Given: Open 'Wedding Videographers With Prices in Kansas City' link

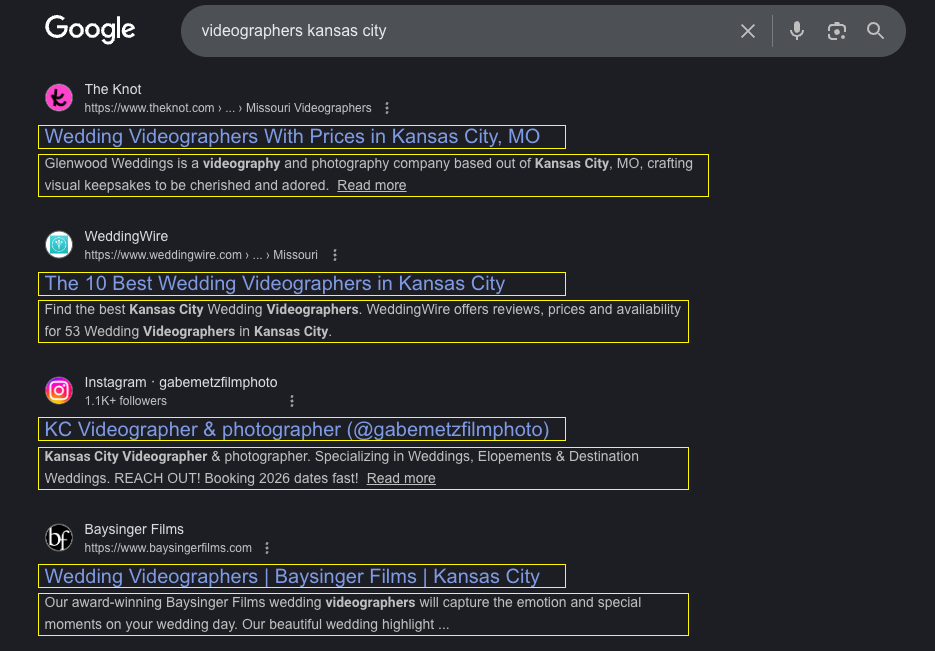Looking at the screenshot, I should tap(292, 136).
